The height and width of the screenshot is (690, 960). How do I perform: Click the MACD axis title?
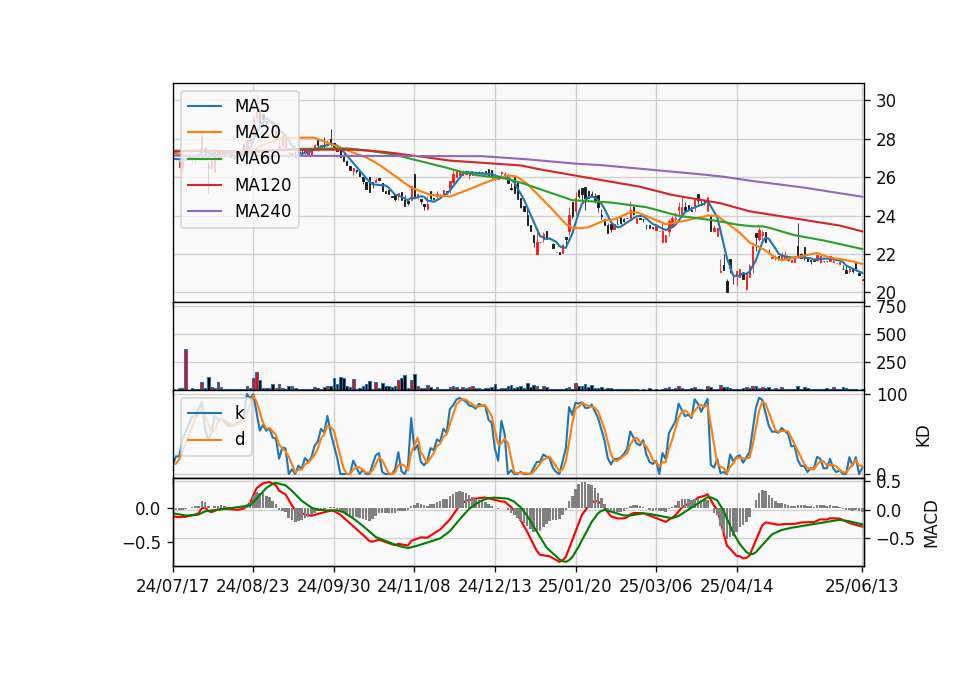coord(931,524)
